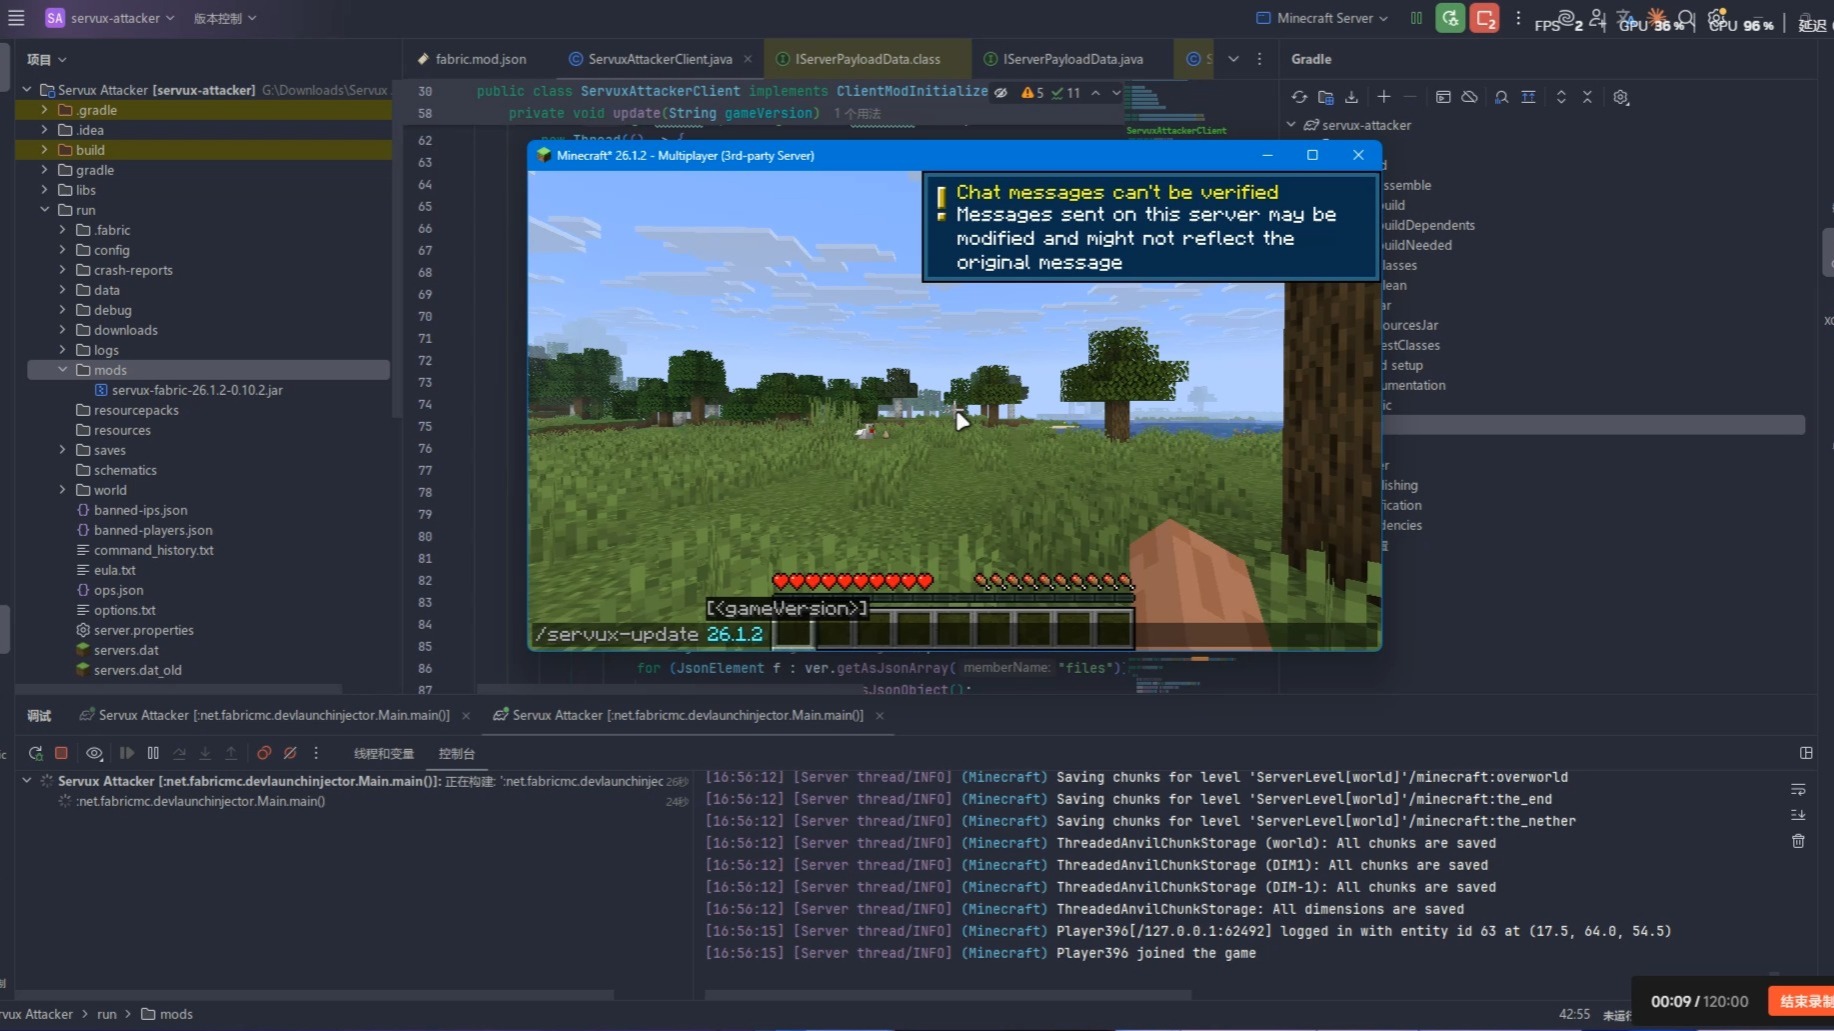
Task: Collapse the Servux Attacker root folder
Action: tap(27, 90)
